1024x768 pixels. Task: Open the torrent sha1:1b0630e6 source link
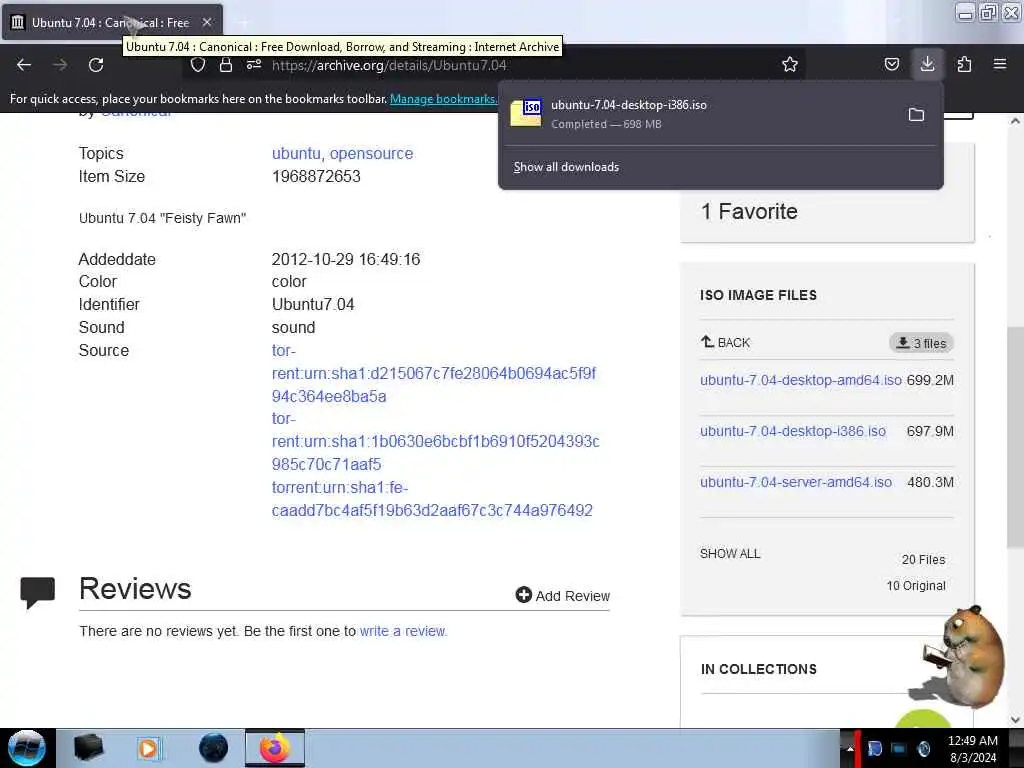click(x=436, y=441)
